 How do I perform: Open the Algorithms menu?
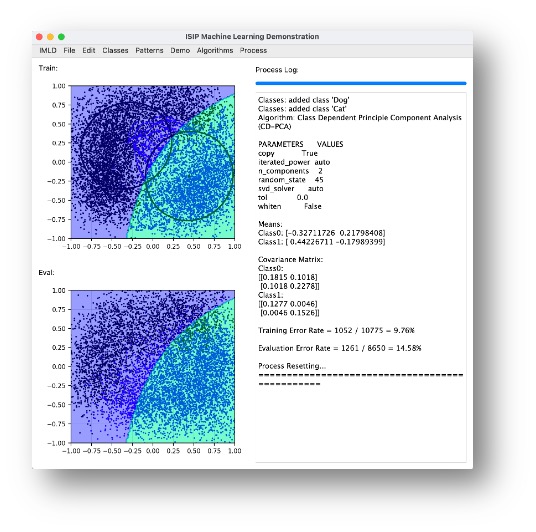pos(215,51)
